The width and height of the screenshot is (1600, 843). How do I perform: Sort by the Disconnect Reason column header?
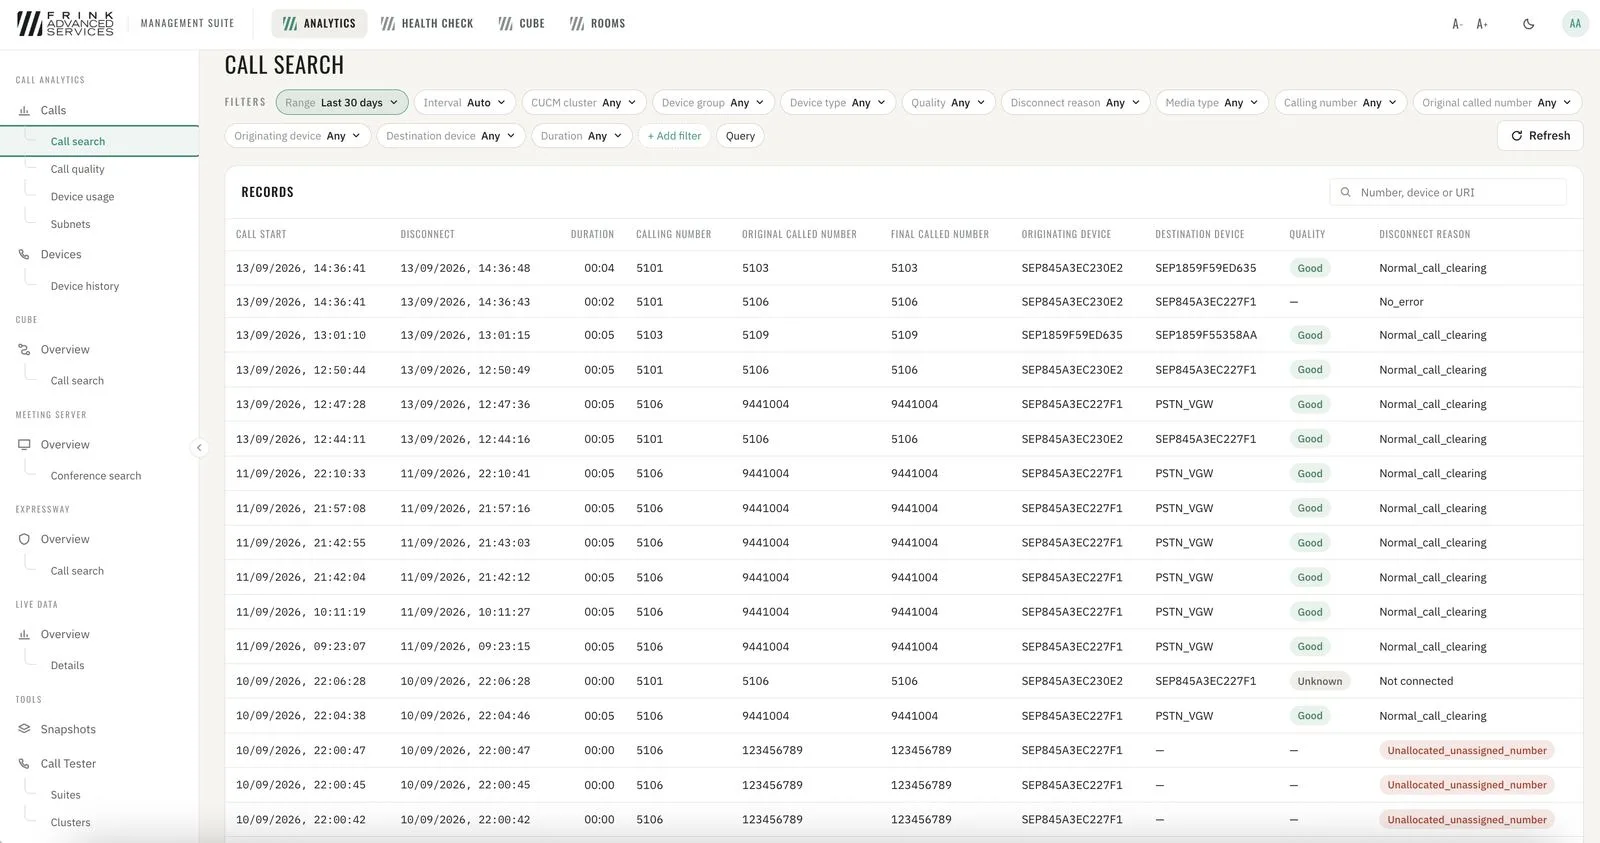[1424, 234]
